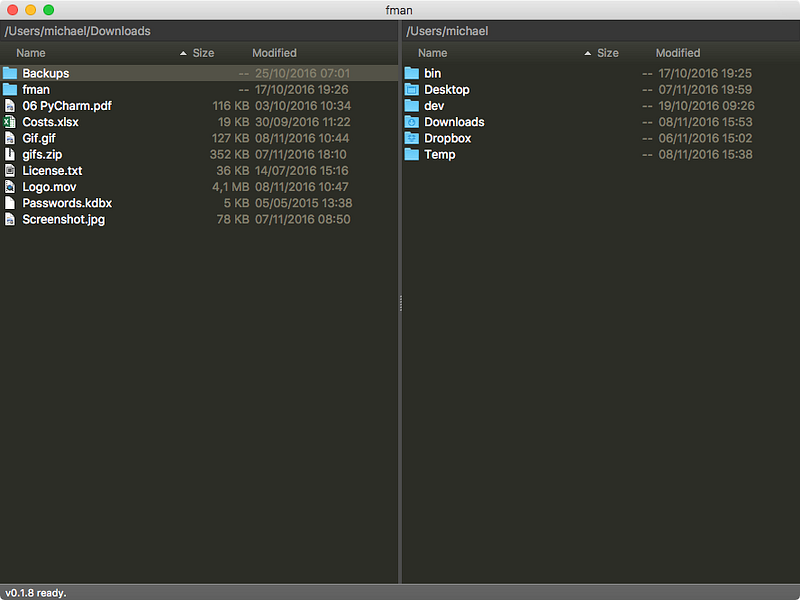Select the Screenshot.jpg file name
The width and height of the screenshot is (800, 600).
click(64, 219)
